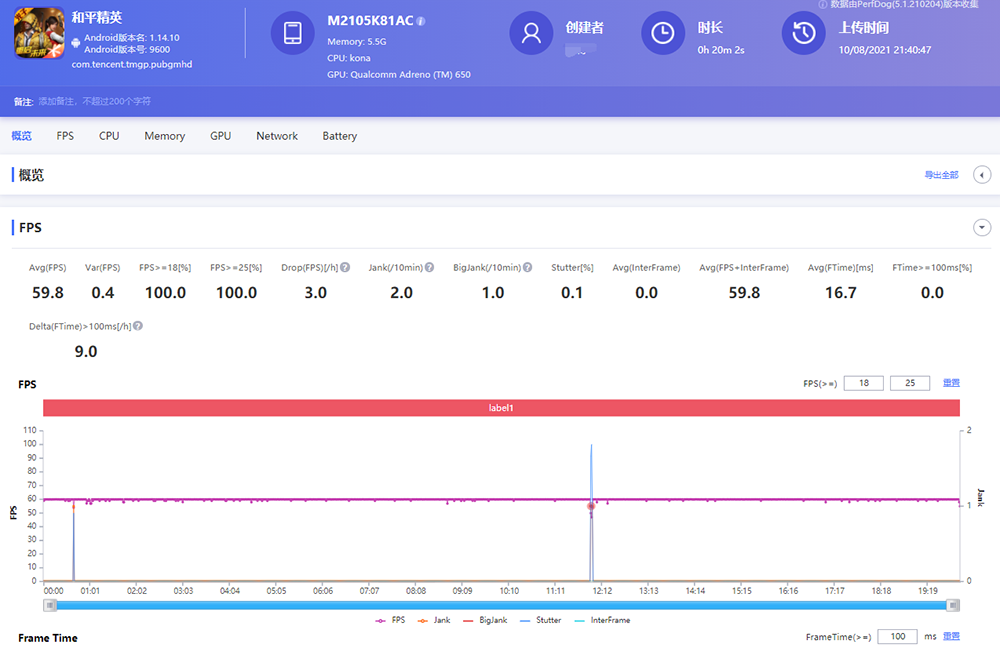This screenshot has width=1000, height=648.
Task: Click the BigJank(/10min) value 1.0
Action: point(492,293)
